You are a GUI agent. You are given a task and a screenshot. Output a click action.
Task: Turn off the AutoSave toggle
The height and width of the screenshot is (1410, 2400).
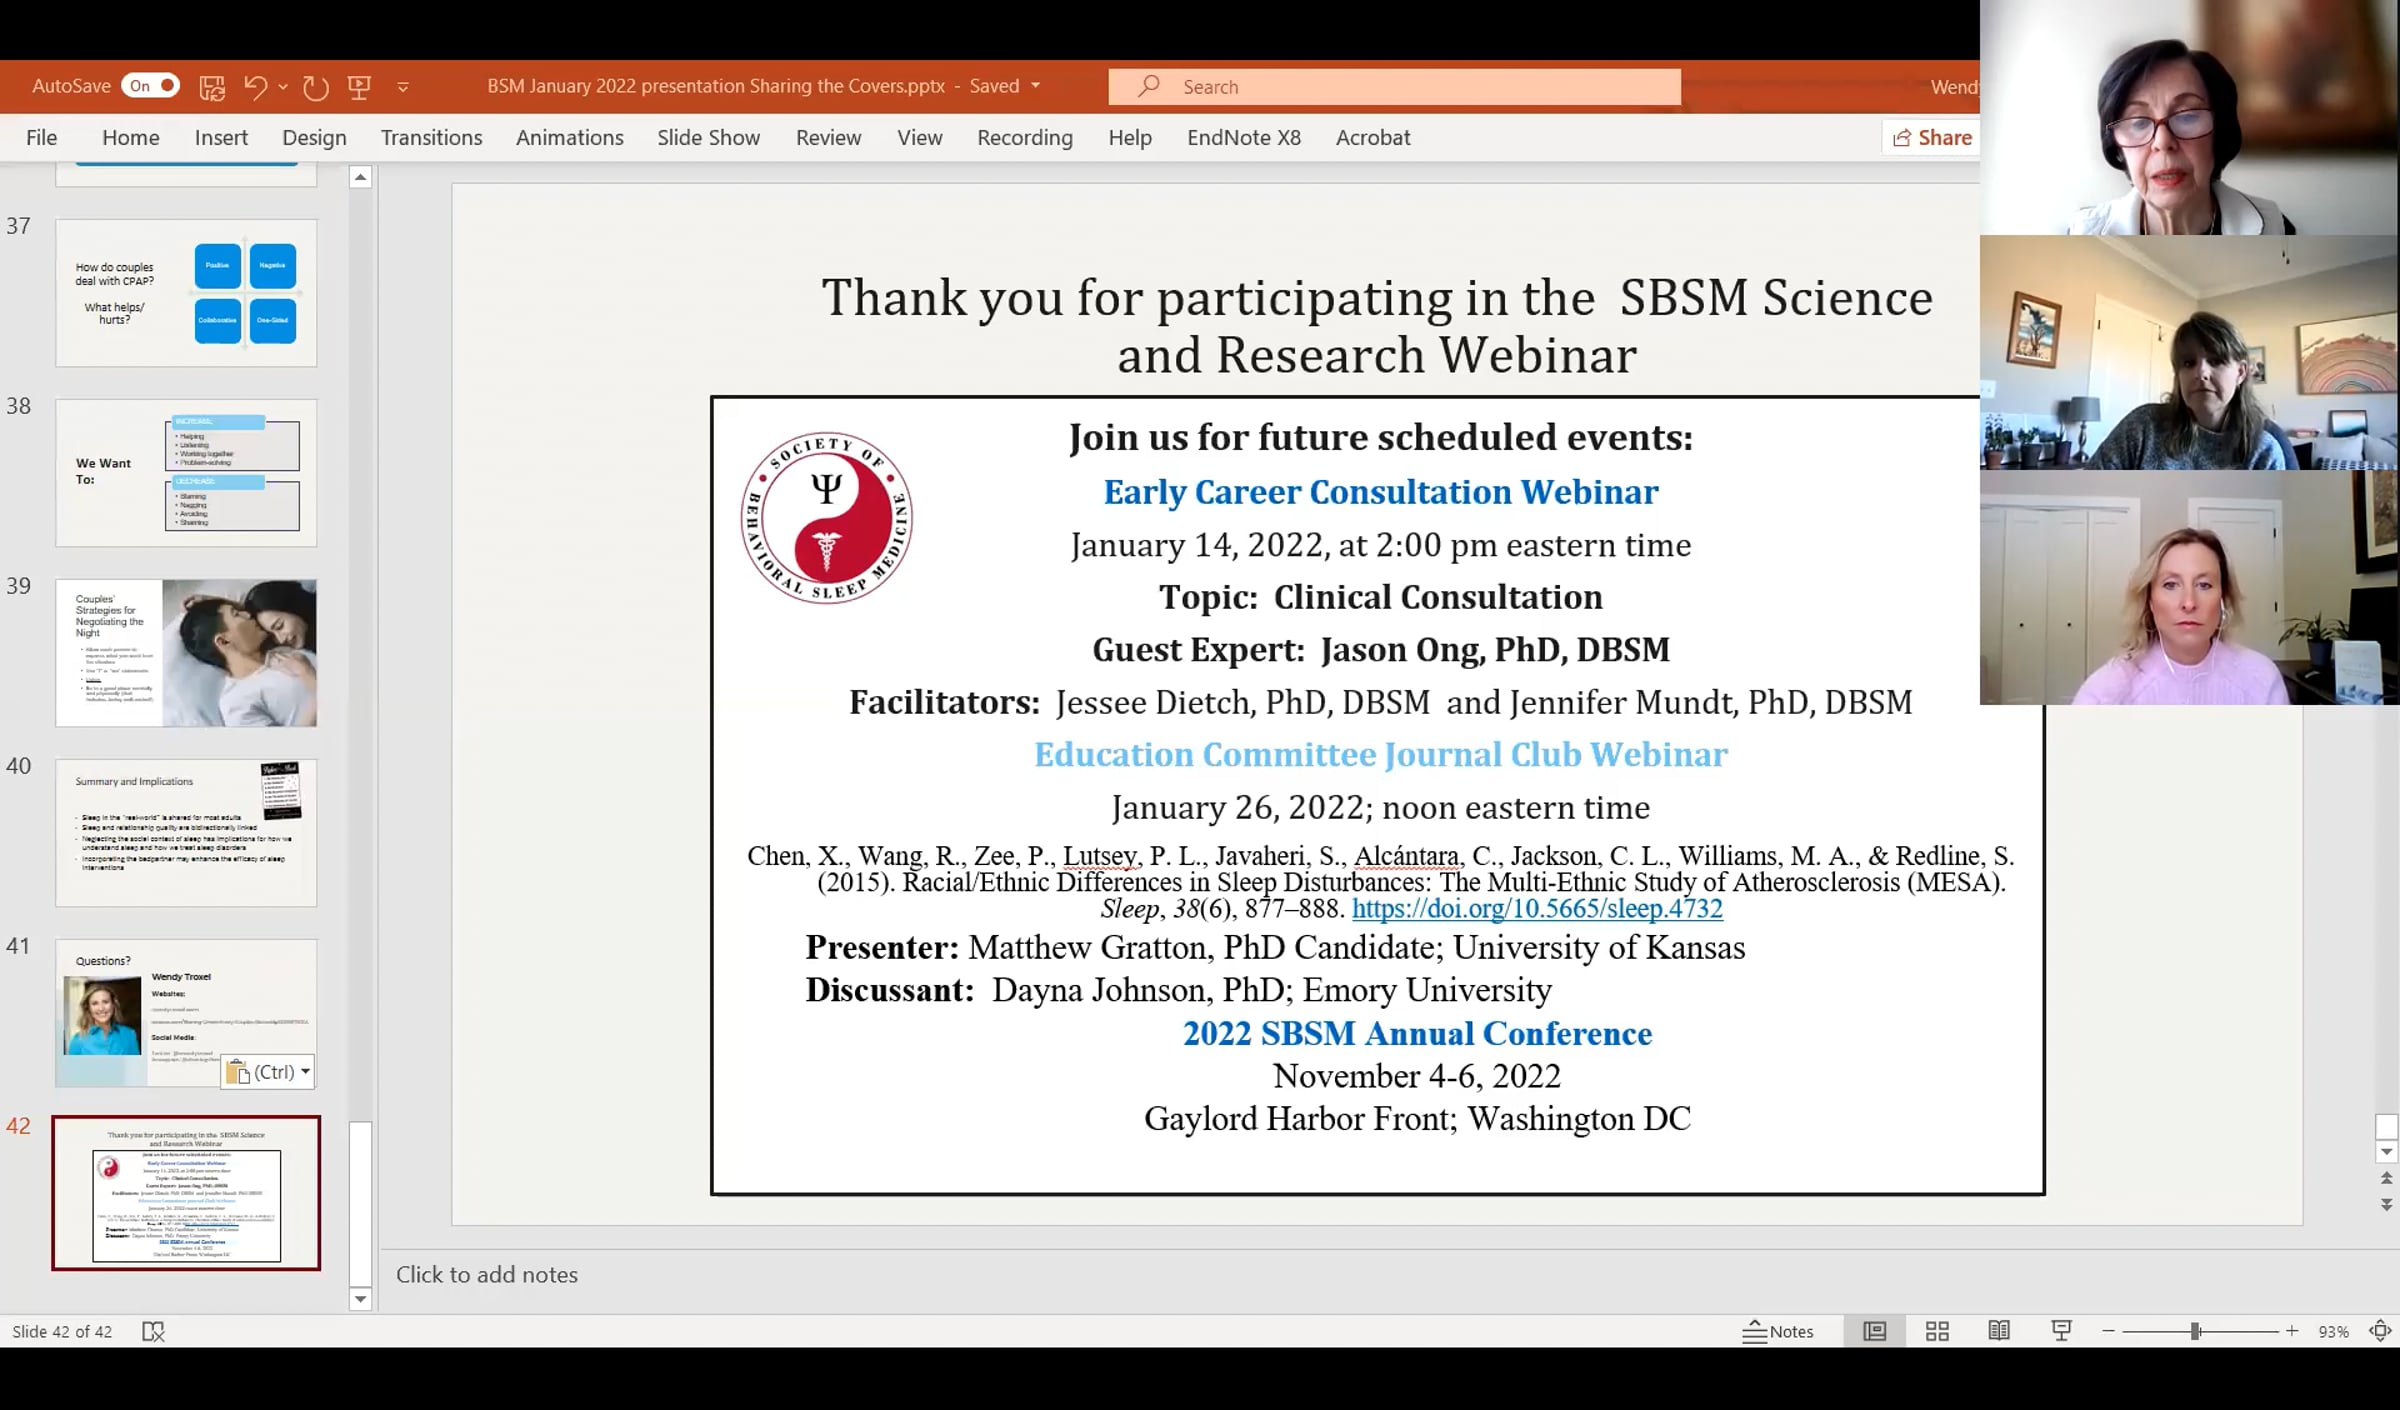coord(150,86)
